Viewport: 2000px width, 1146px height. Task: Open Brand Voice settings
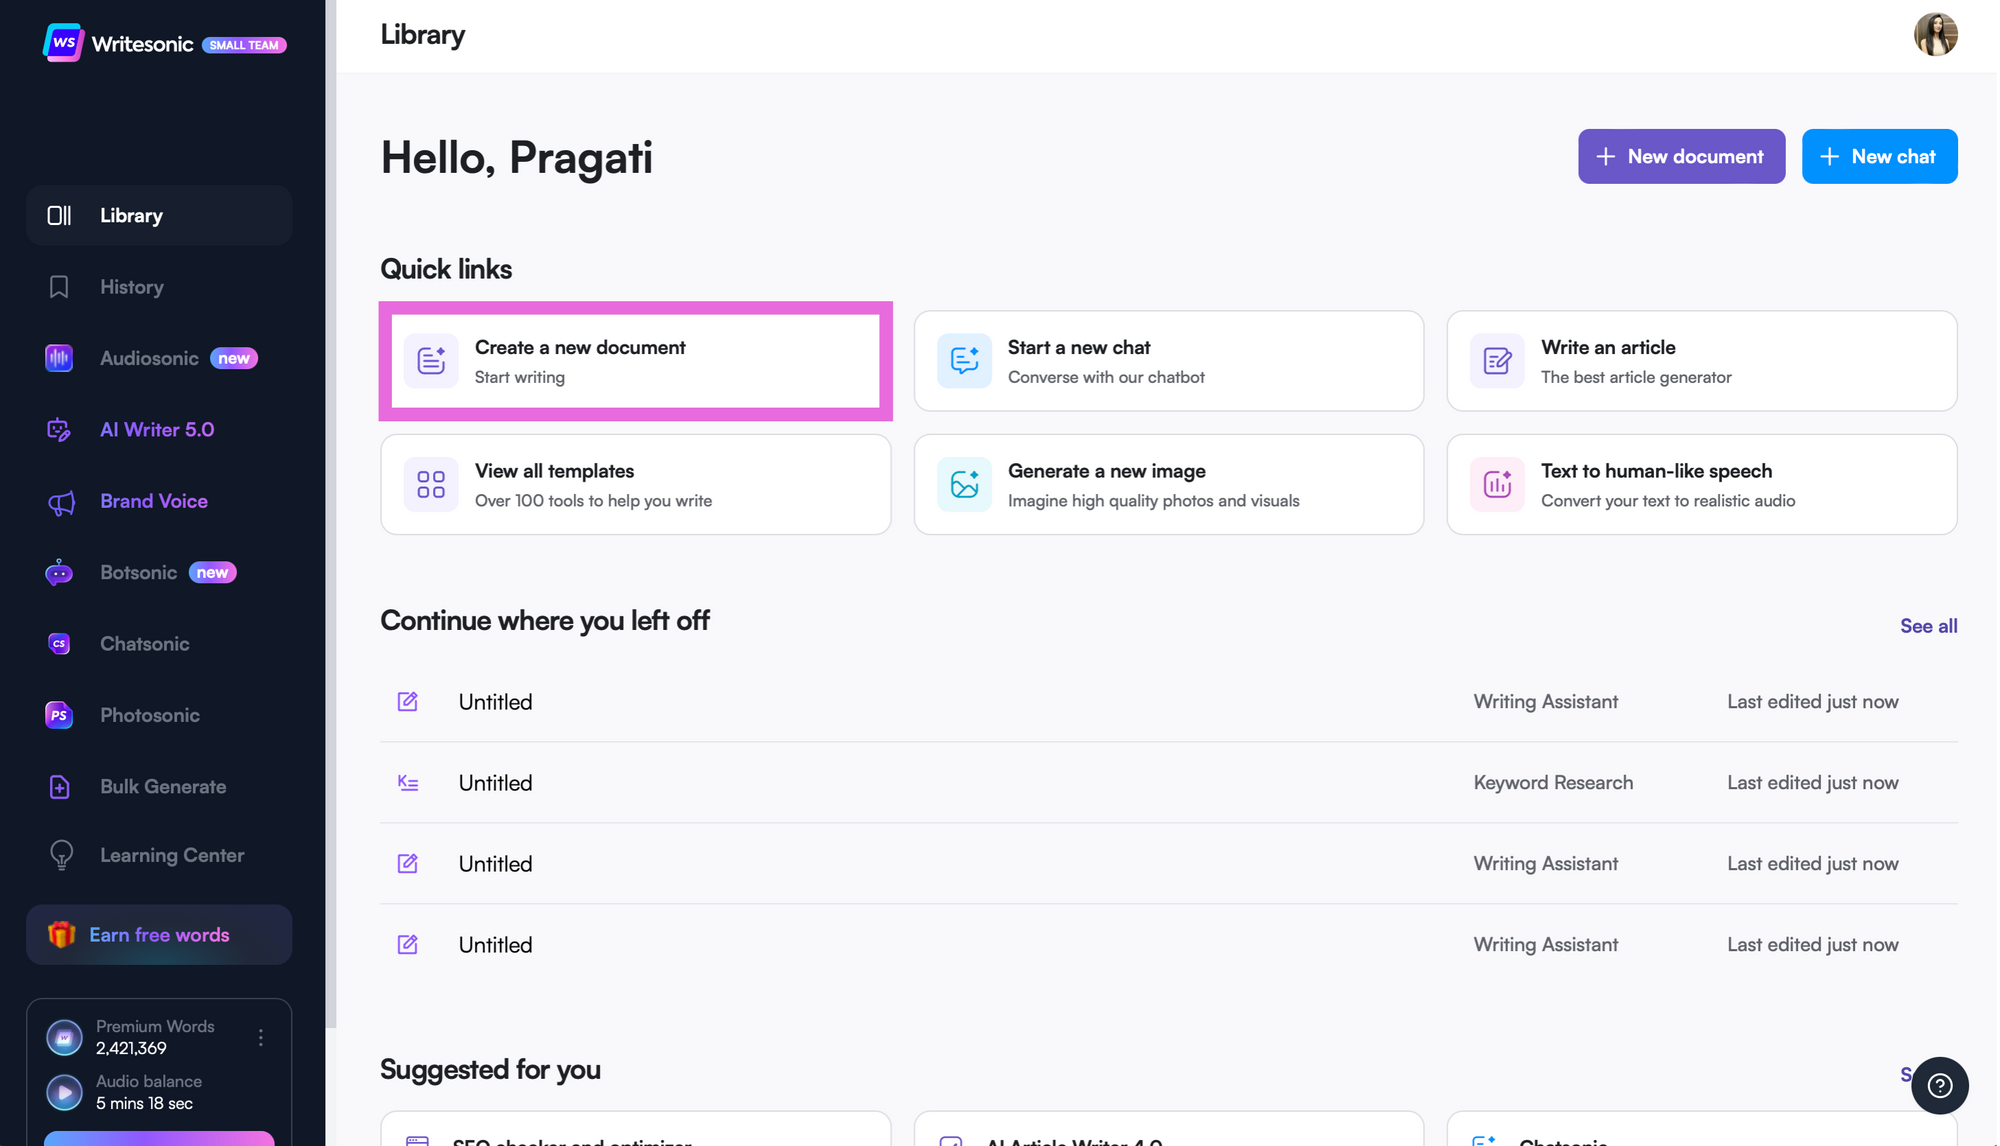point(153,501)
